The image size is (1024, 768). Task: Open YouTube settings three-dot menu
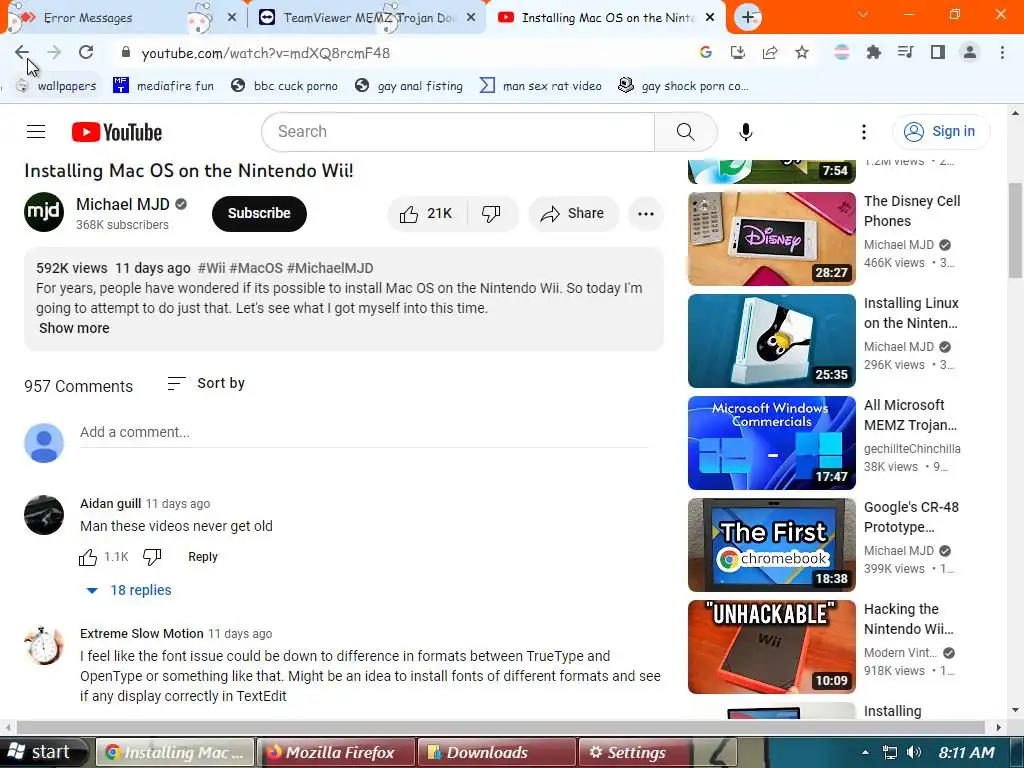tap(864, 132)
